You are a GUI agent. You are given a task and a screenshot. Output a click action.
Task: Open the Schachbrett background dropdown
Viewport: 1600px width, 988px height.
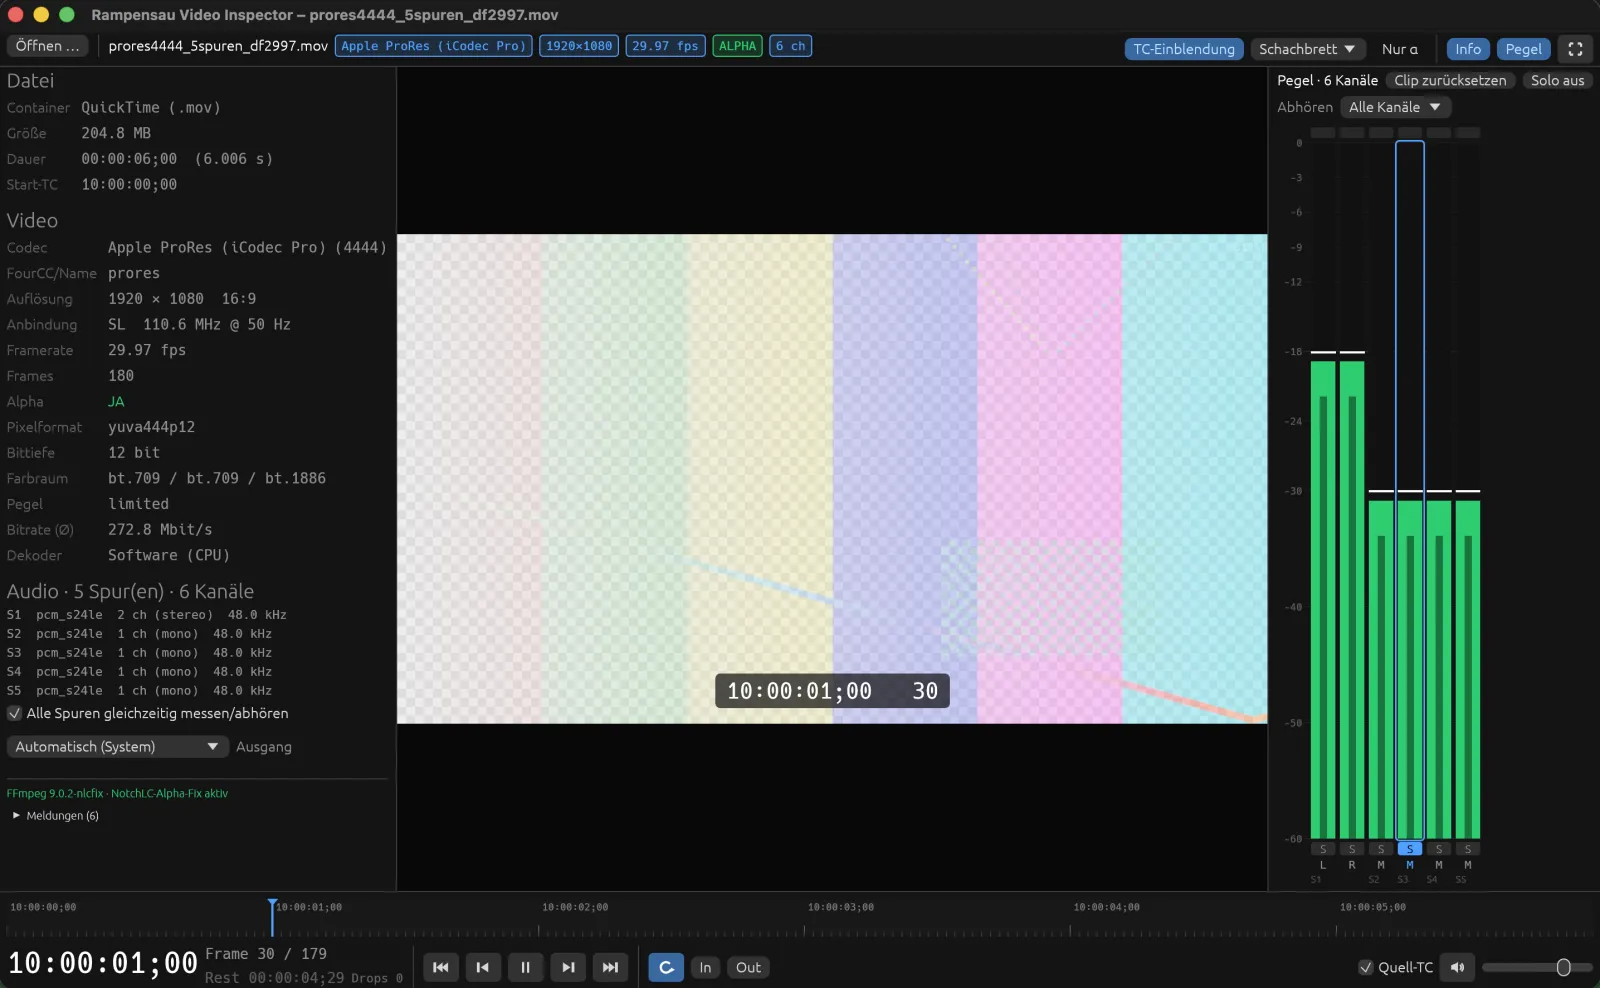[x=1306, y=49]
